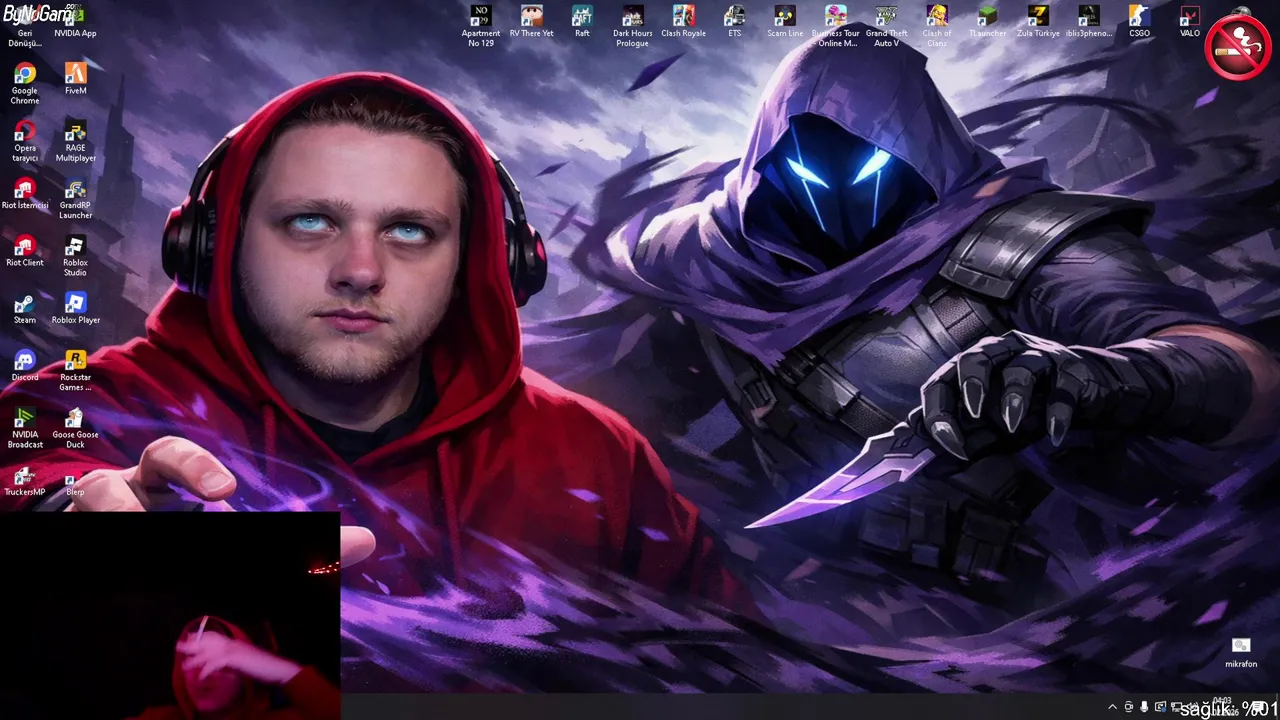This screenshot has width=1280, height=720.
Task: Select the Opera tarayıcı shortcut
Action: pos(25,142)
